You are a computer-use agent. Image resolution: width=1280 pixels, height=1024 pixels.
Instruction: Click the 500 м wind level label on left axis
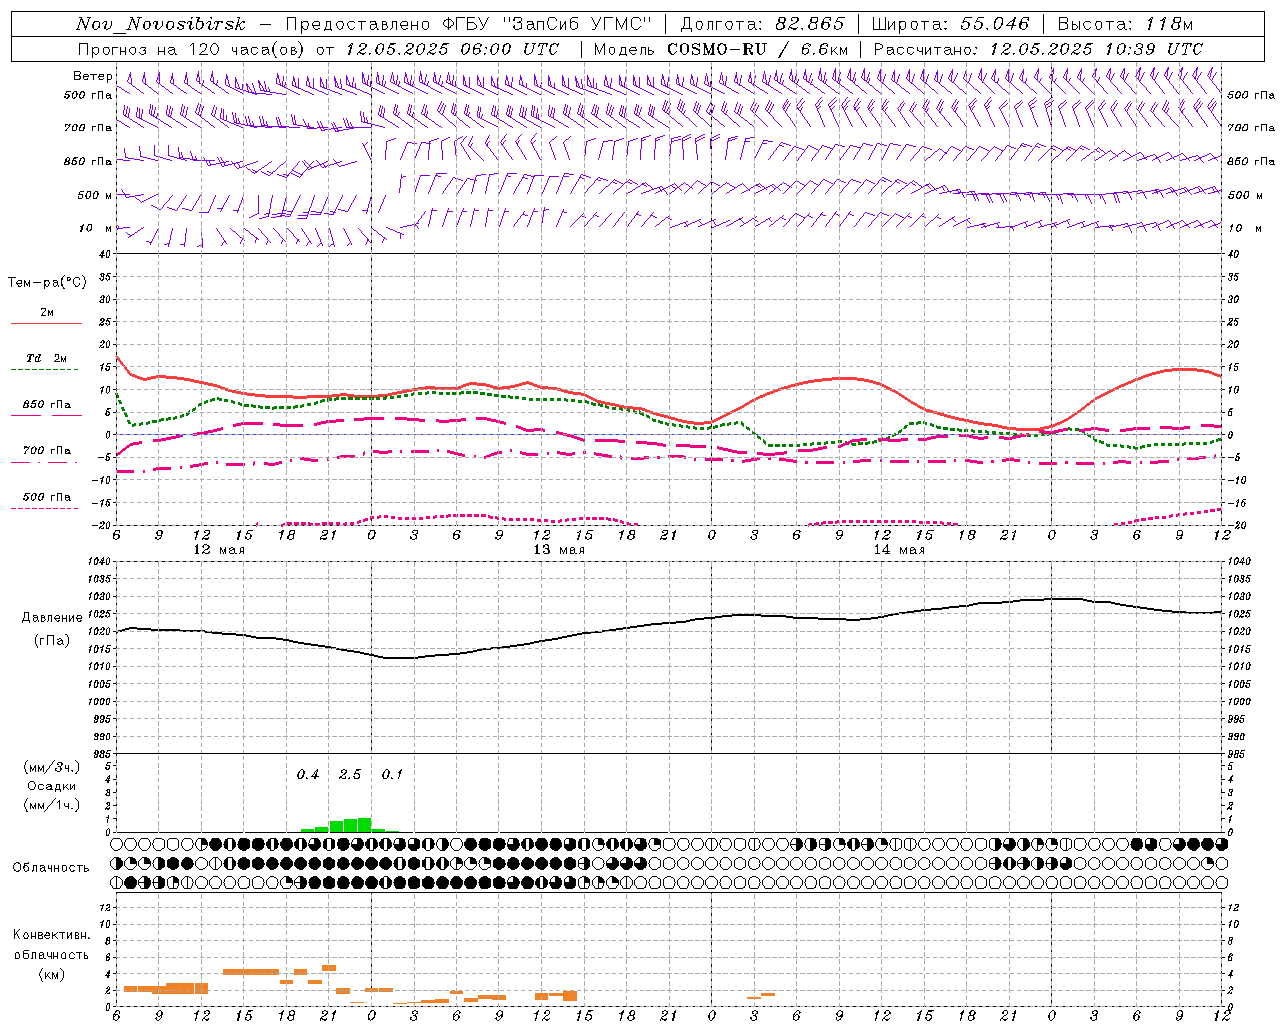coord(95,195)
